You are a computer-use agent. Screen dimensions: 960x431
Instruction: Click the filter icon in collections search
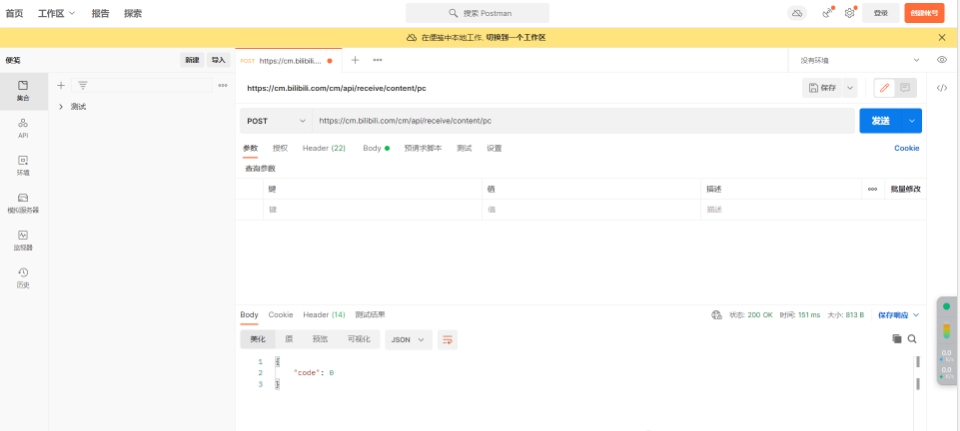(x=82, y=85)
